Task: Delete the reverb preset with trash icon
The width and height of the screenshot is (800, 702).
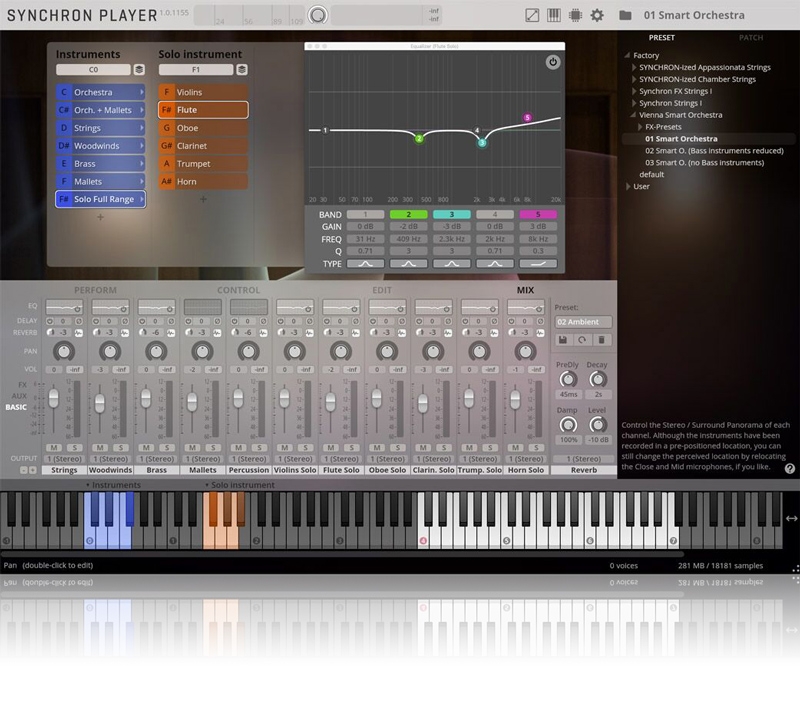Action: [x=602, y=340]
